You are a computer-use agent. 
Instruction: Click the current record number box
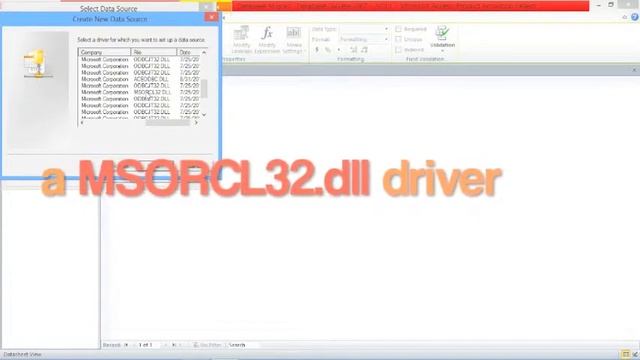click(149, 345)
